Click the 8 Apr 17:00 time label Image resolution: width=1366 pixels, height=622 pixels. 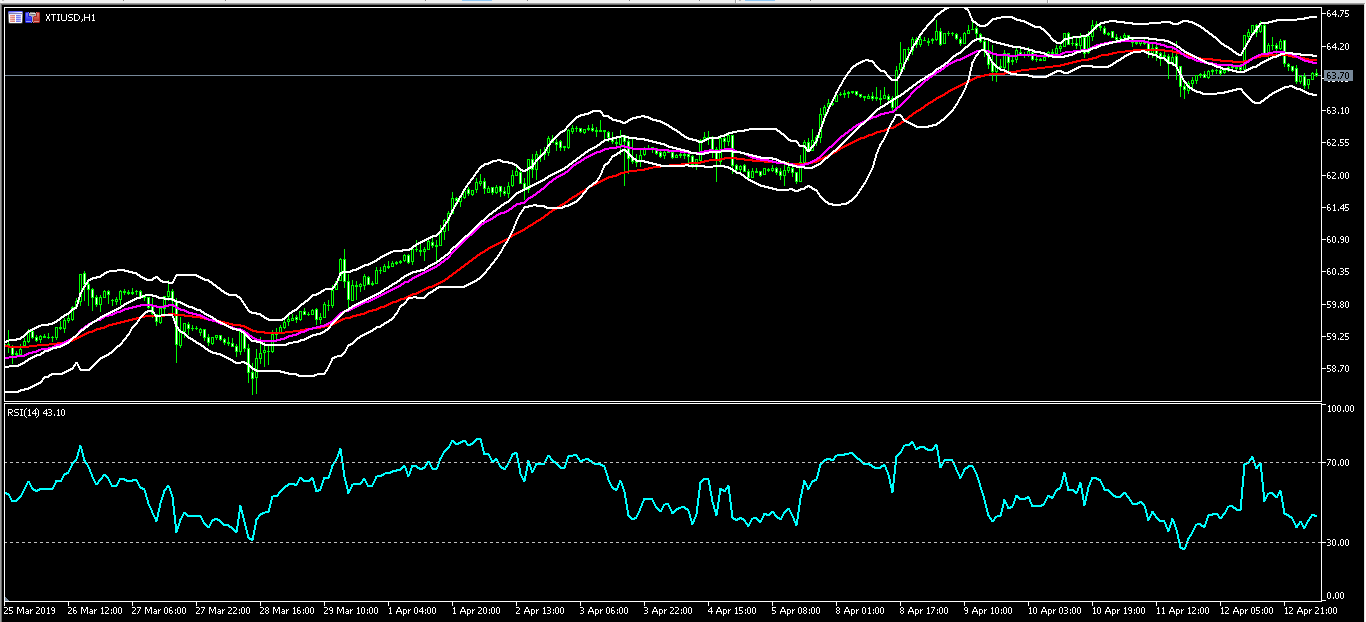coord(924,609)
